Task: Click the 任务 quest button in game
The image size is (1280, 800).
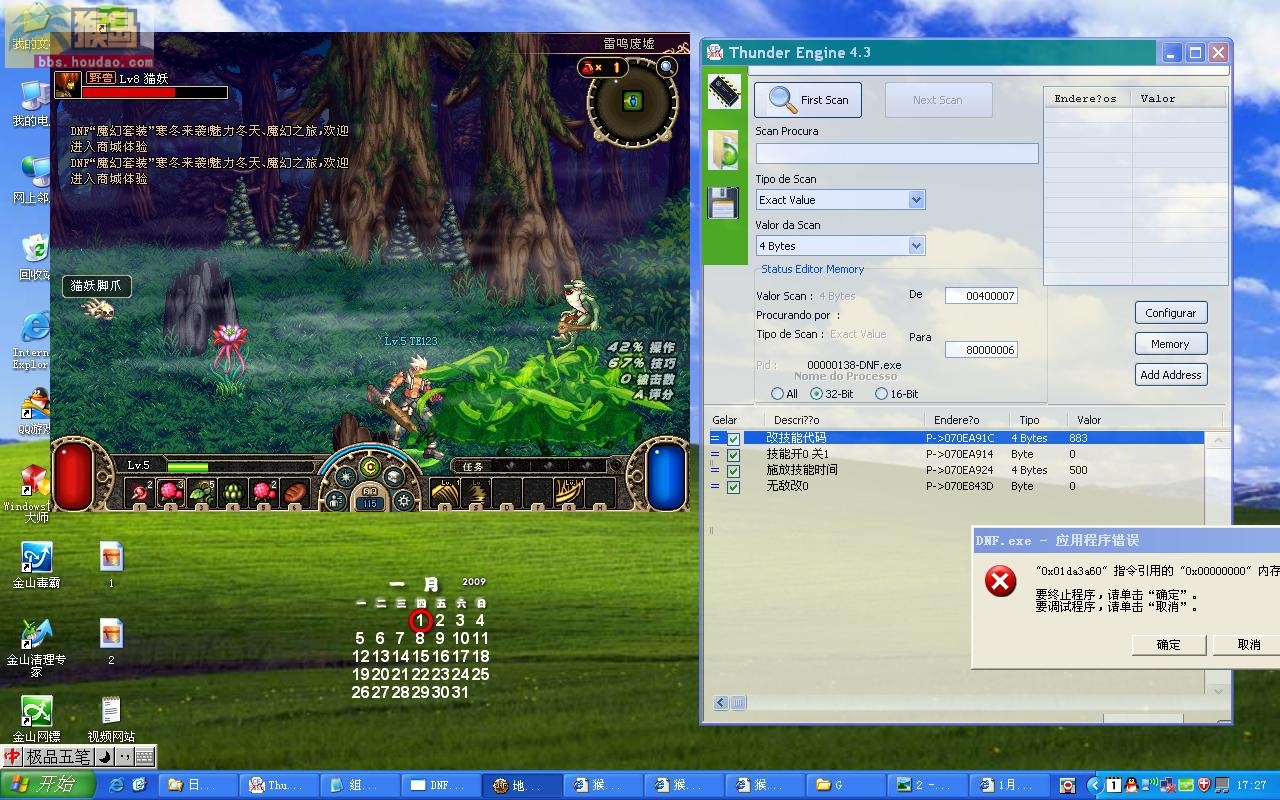Action: pyautogui.click(x=472, y=466)
